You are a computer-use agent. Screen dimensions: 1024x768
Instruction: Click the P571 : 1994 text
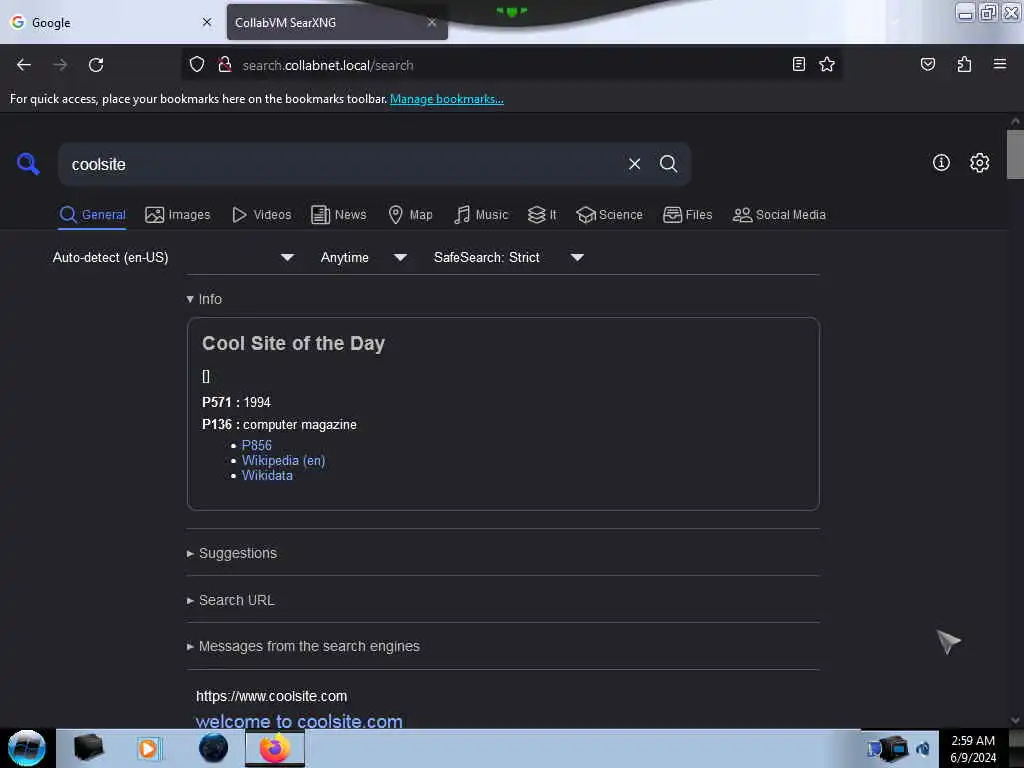click(x=236, y=402)
